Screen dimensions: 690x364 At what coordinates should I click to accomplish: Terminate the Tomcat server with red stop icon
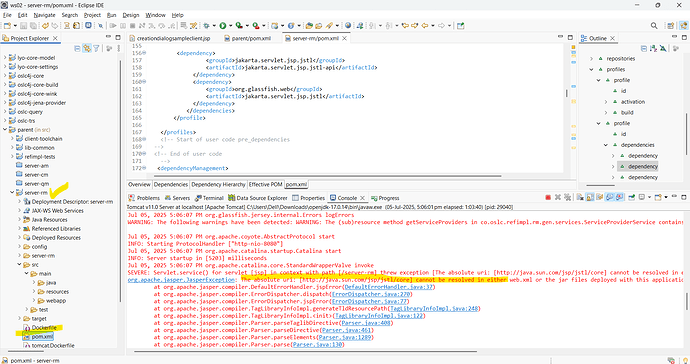pyautogui.click(x=548, y=198)
